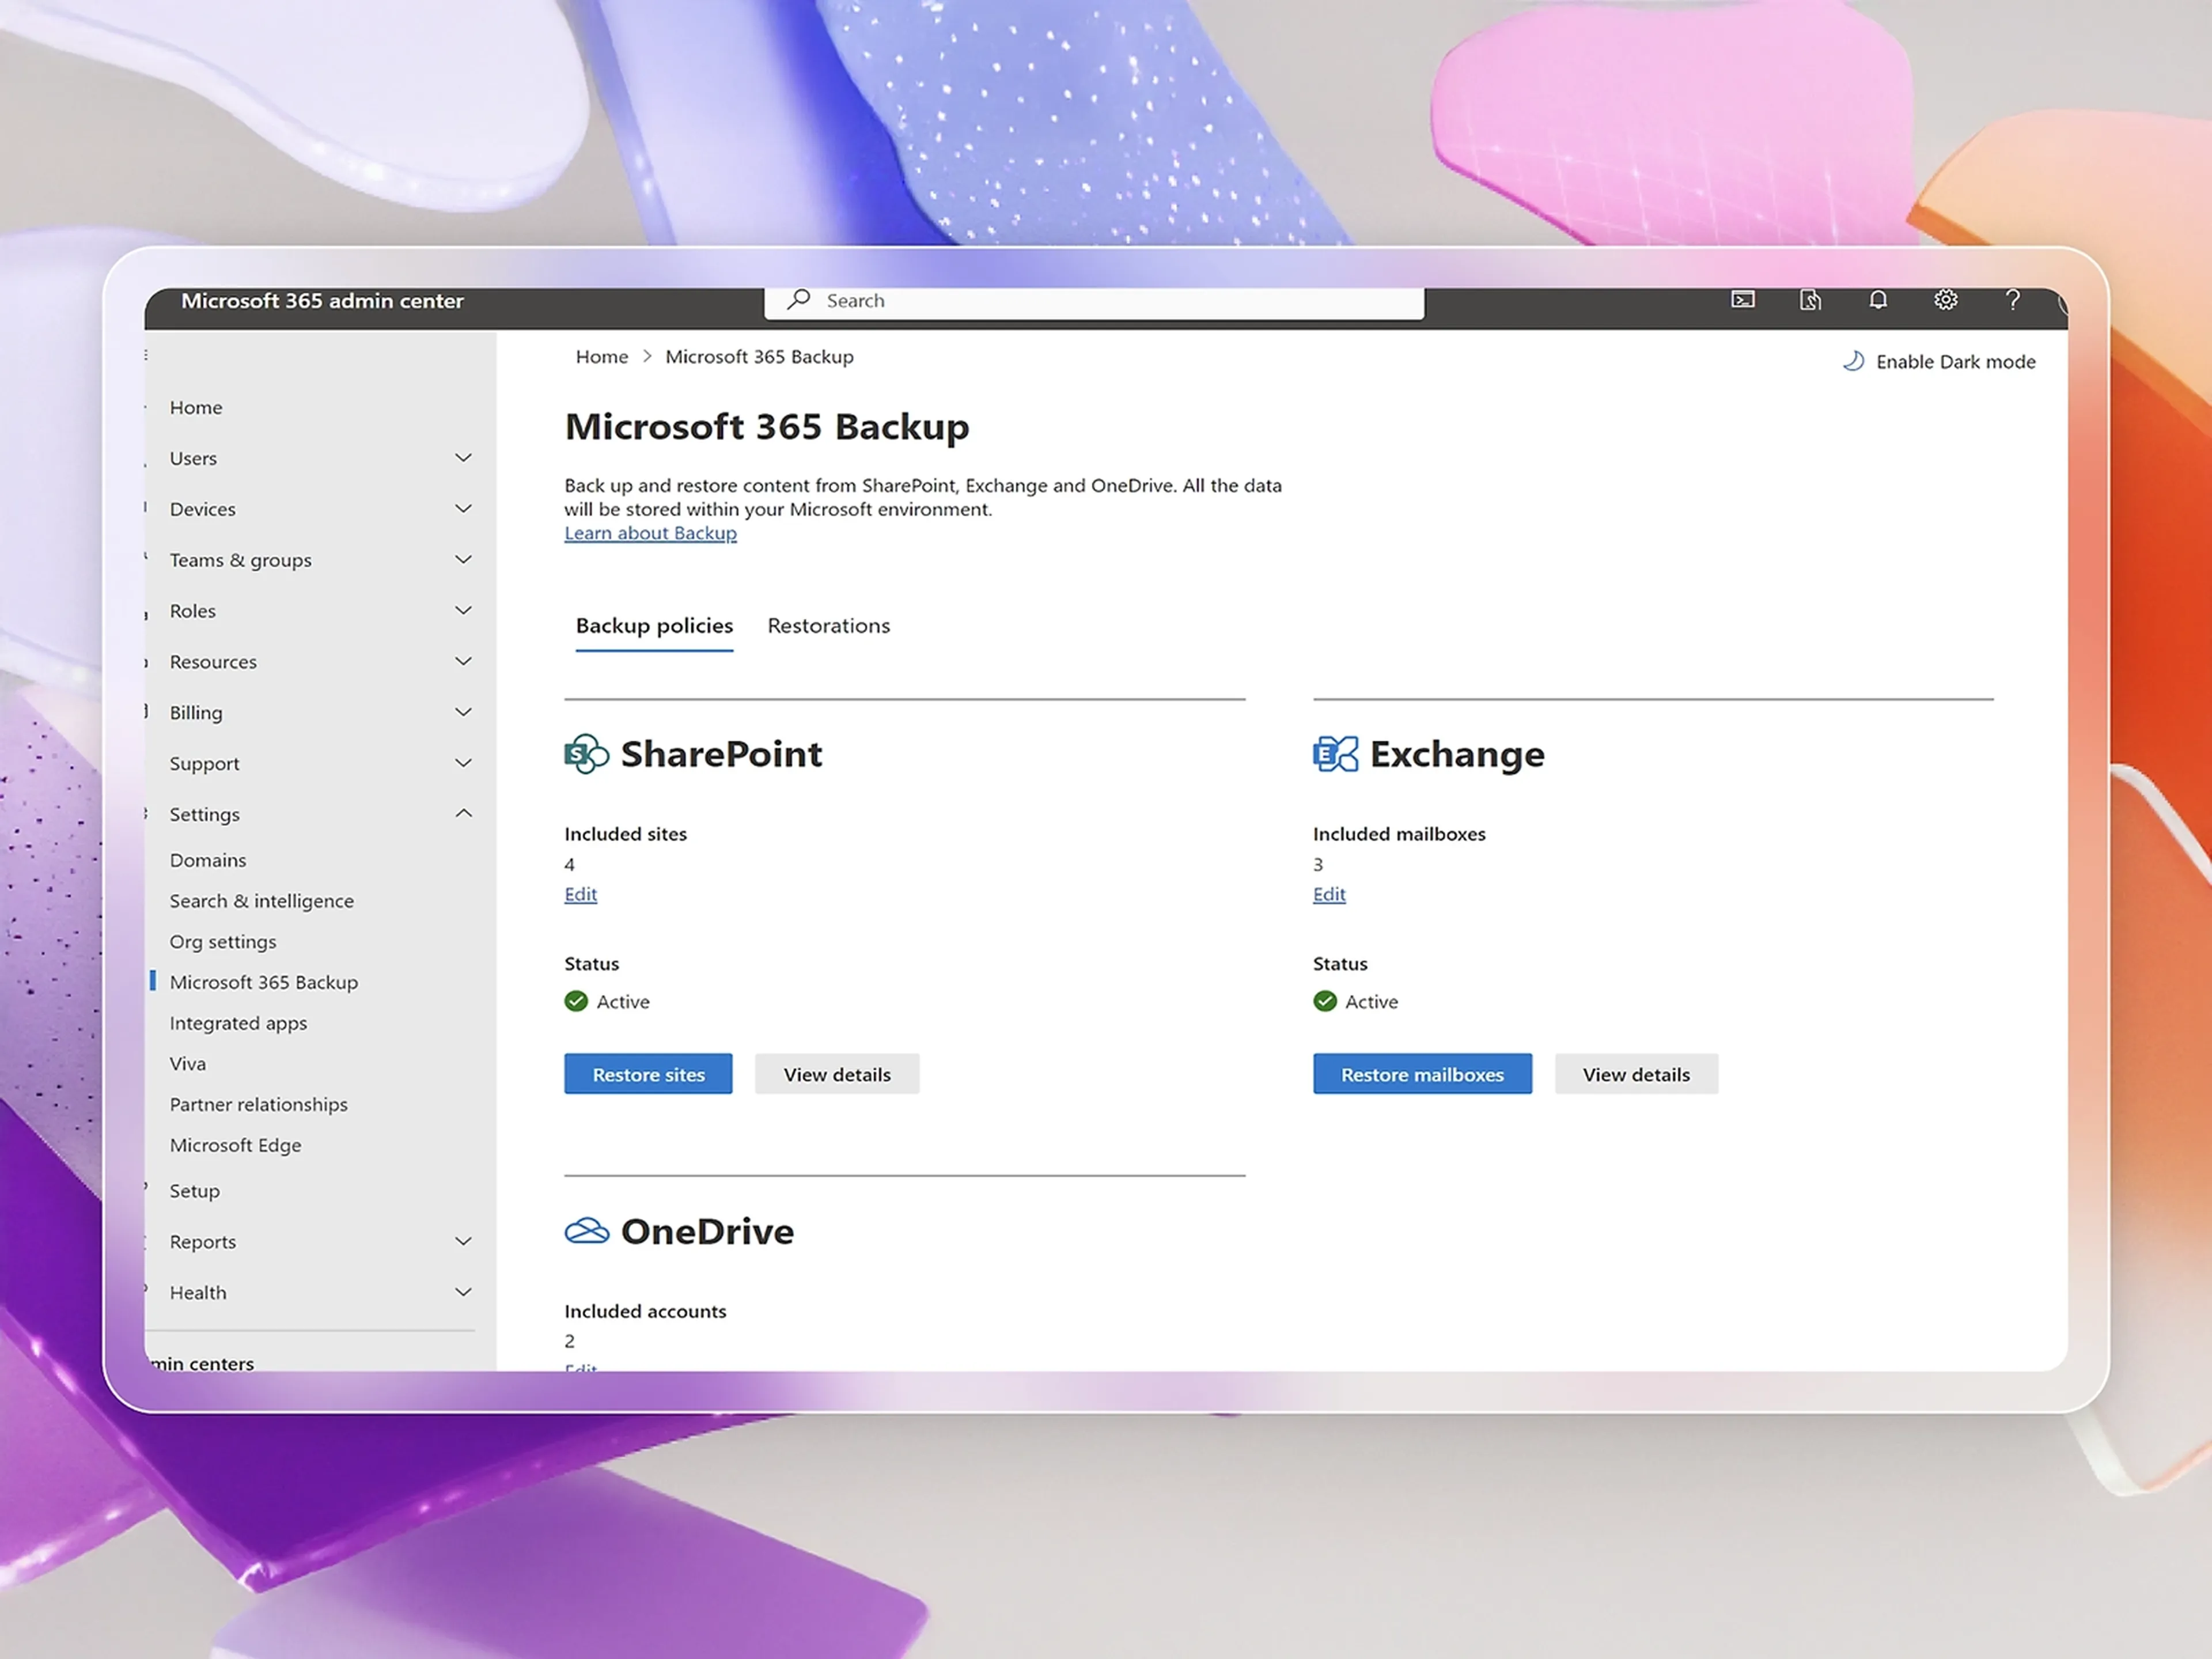The width and height of the screenshot is (2212, 1659).
Task: Click the Exchange heading text
Action: click(x=1457, y=754)
